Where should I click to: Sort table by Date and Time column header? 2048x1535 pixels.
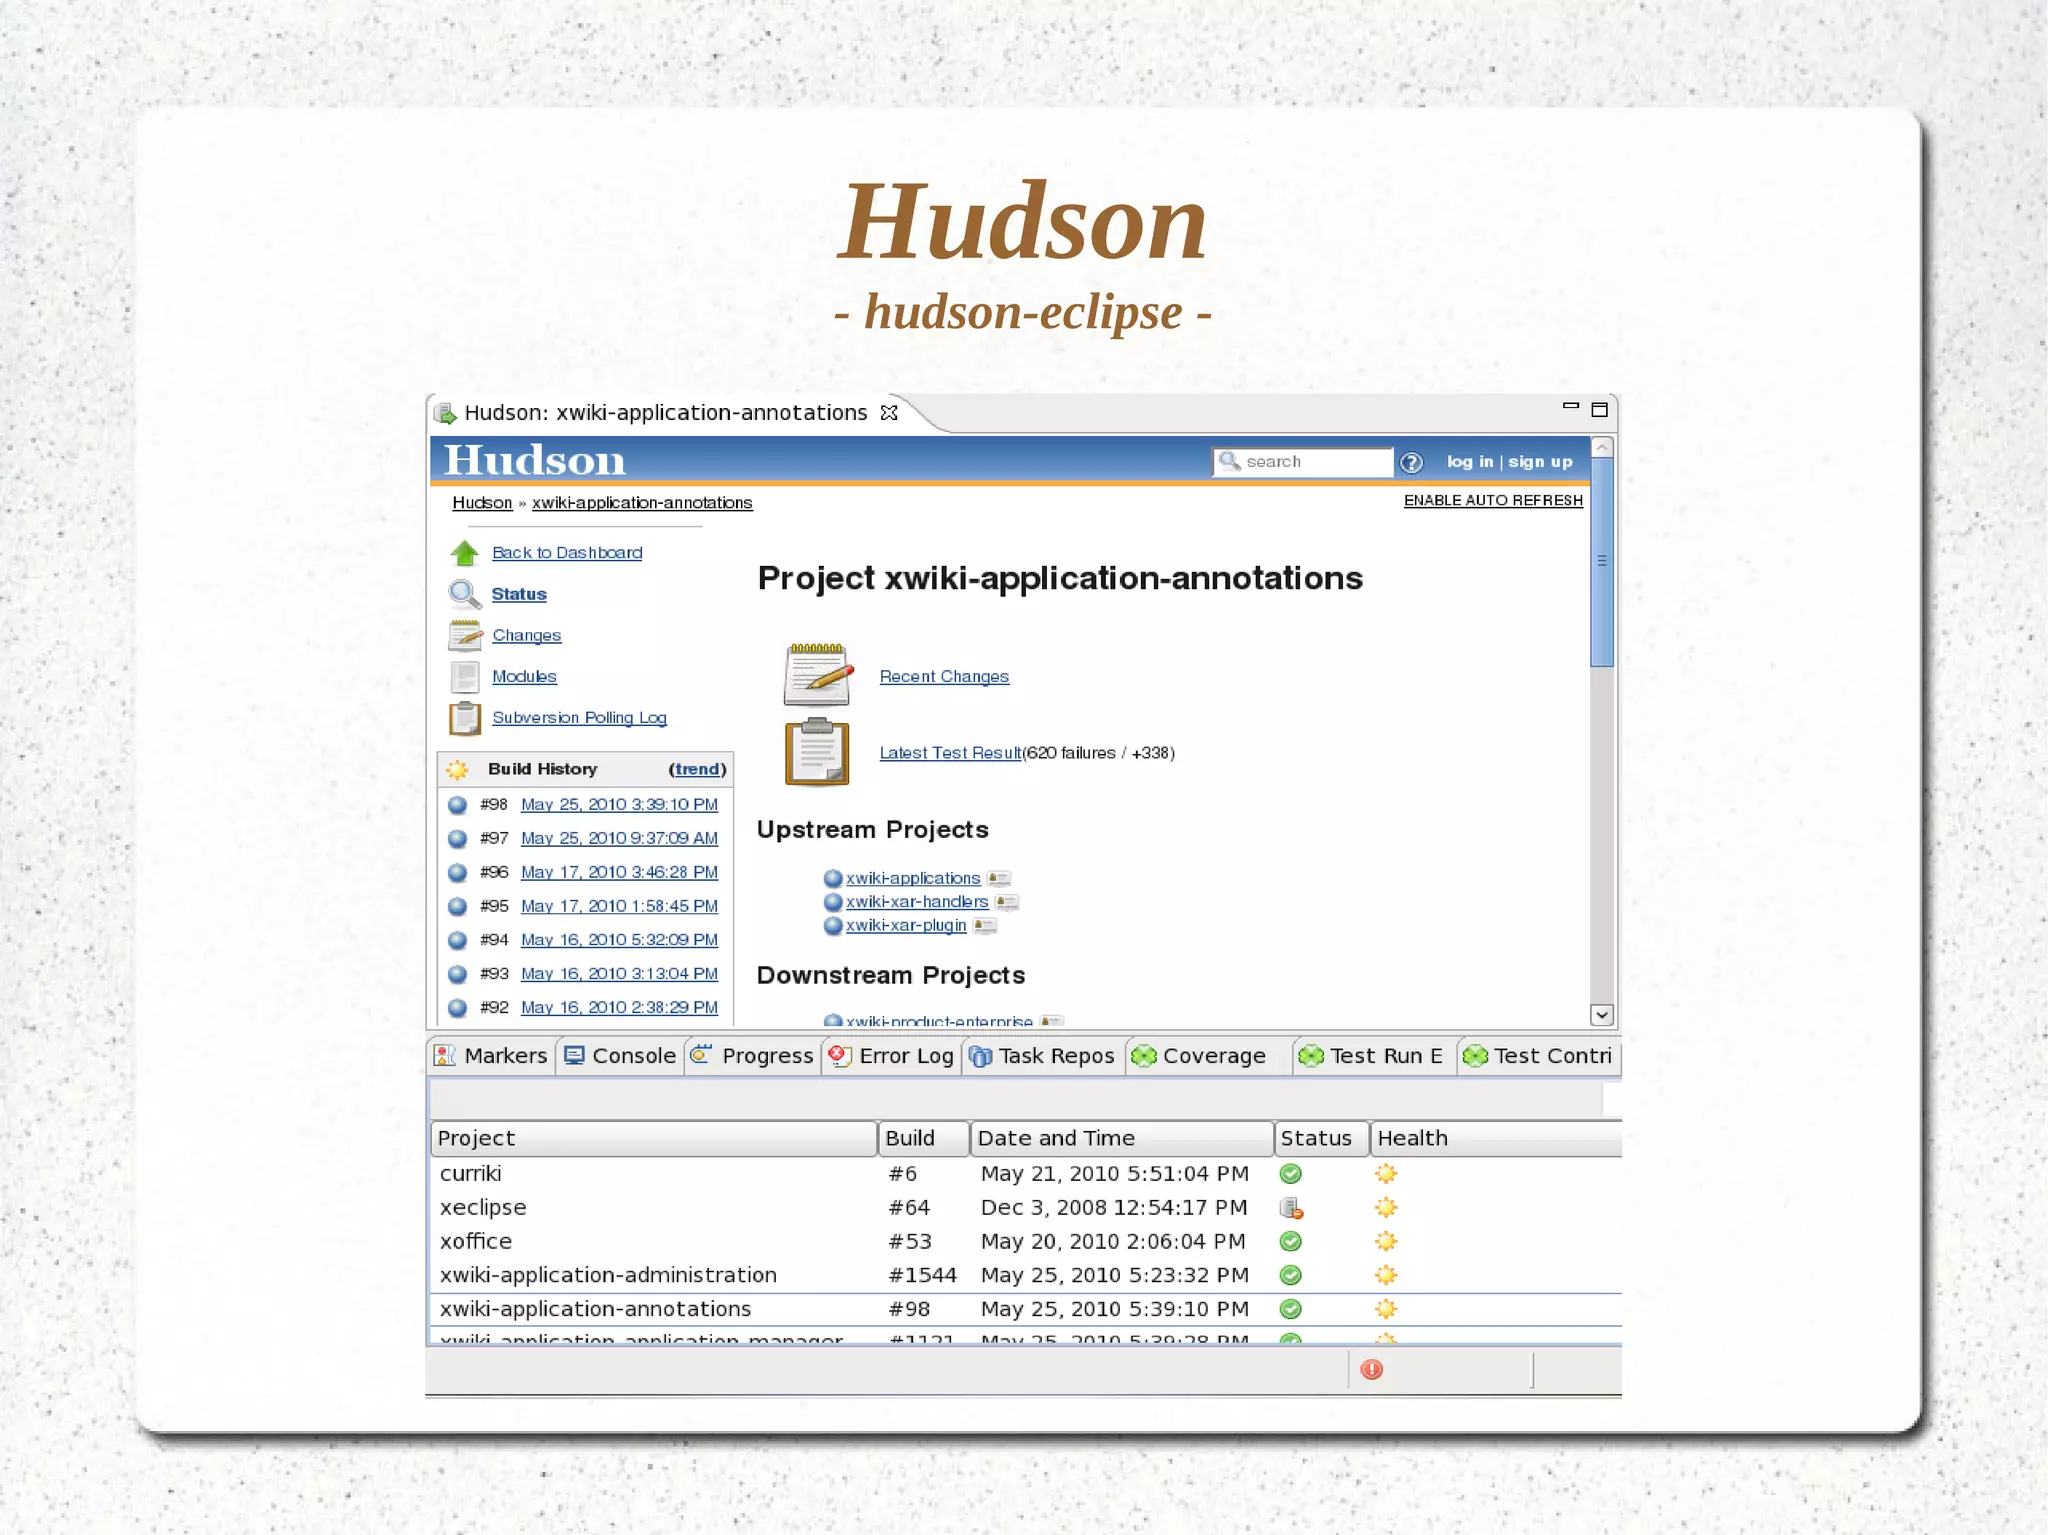(x=1120, y=1138)
